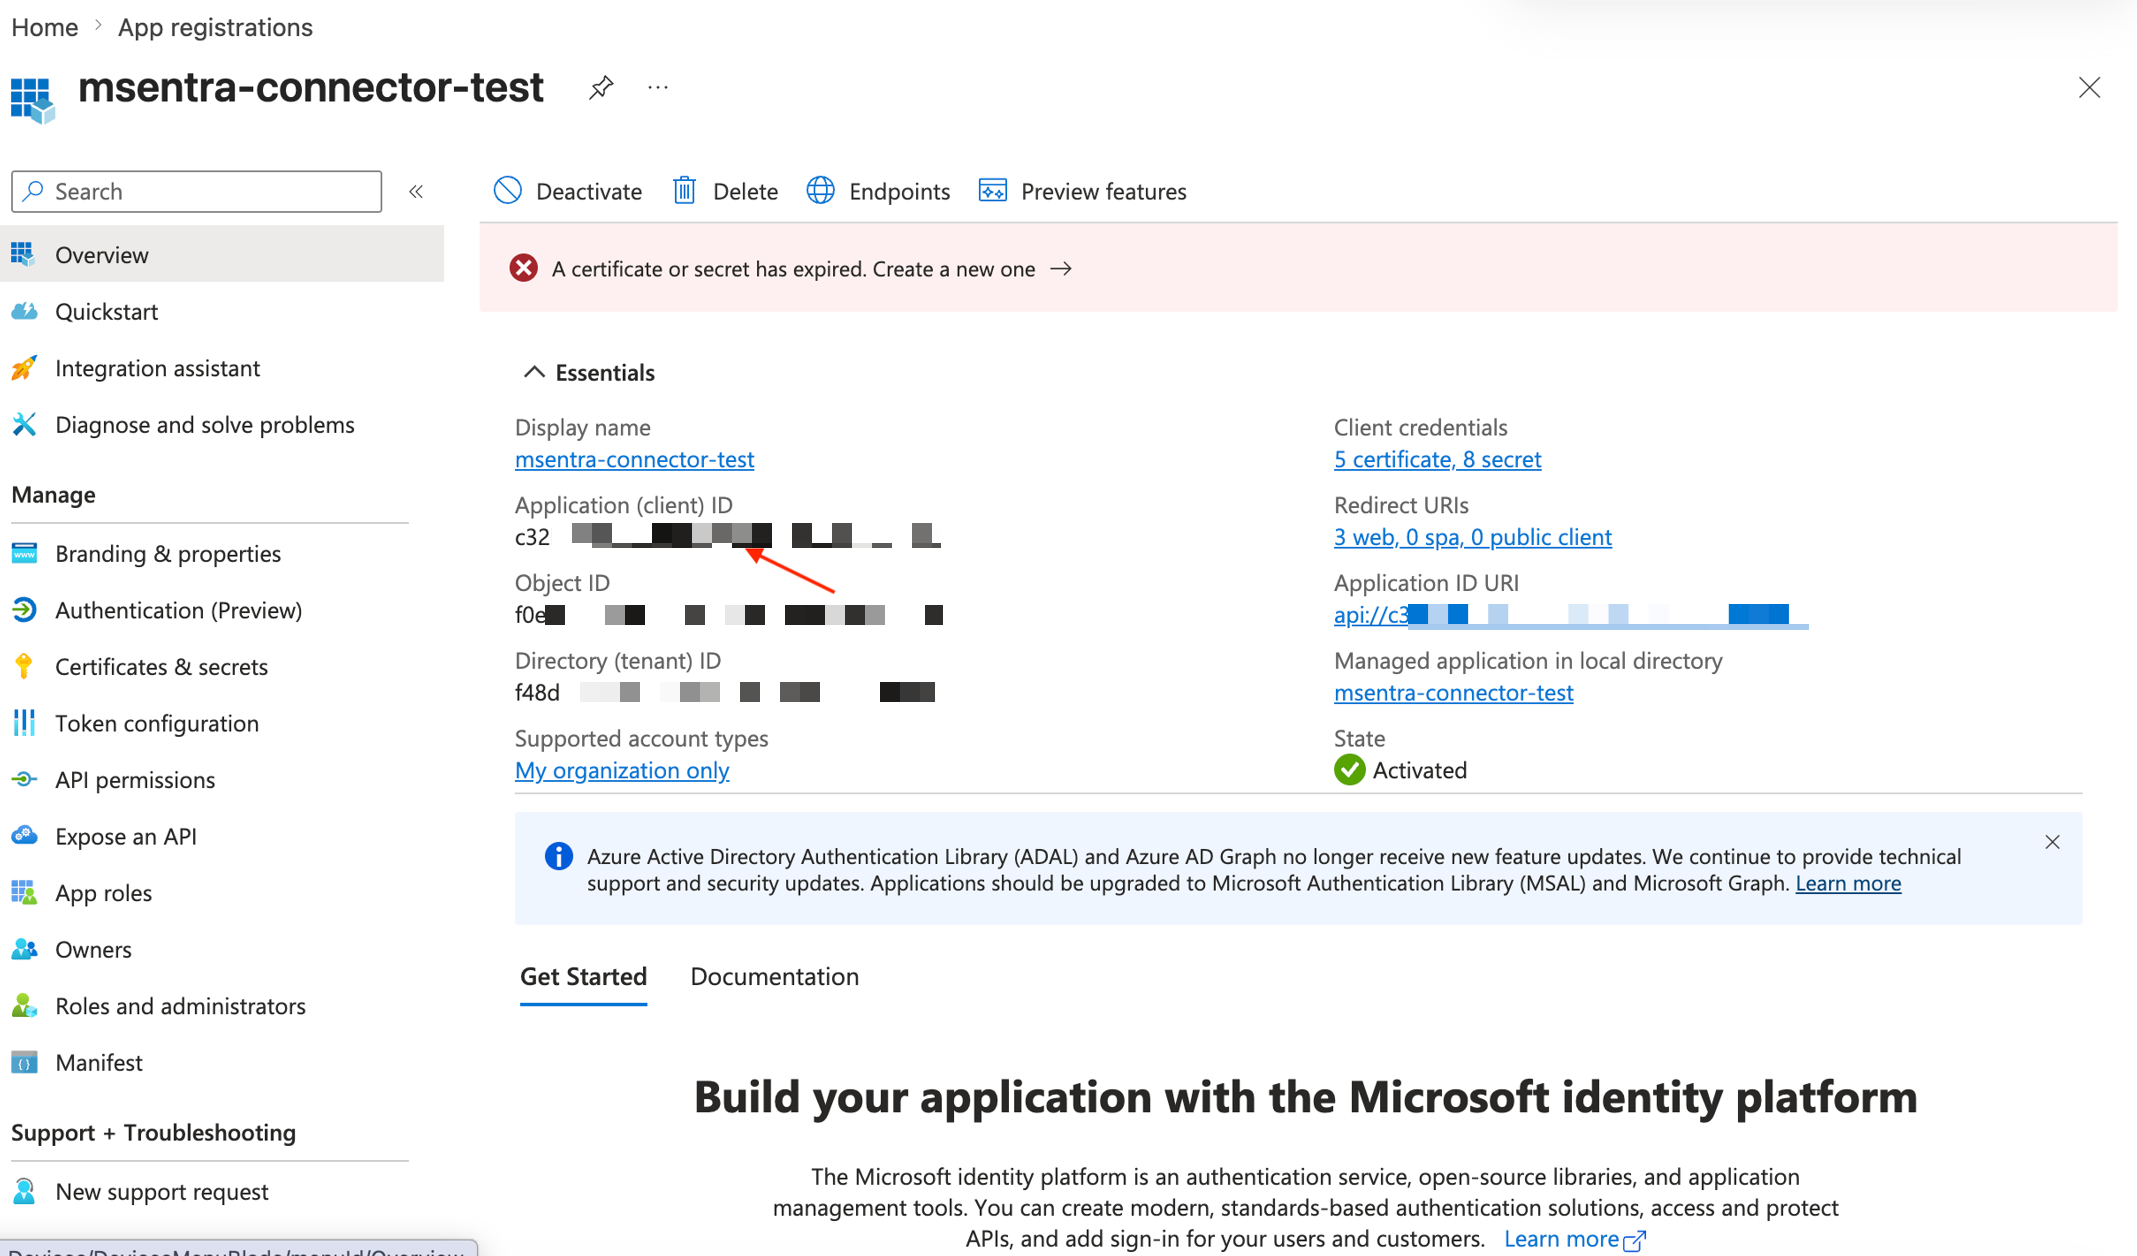The height and width of the screenshot is (1256, 2137).
Task: Select Expose an API menu item
Action: coord(126,835)
